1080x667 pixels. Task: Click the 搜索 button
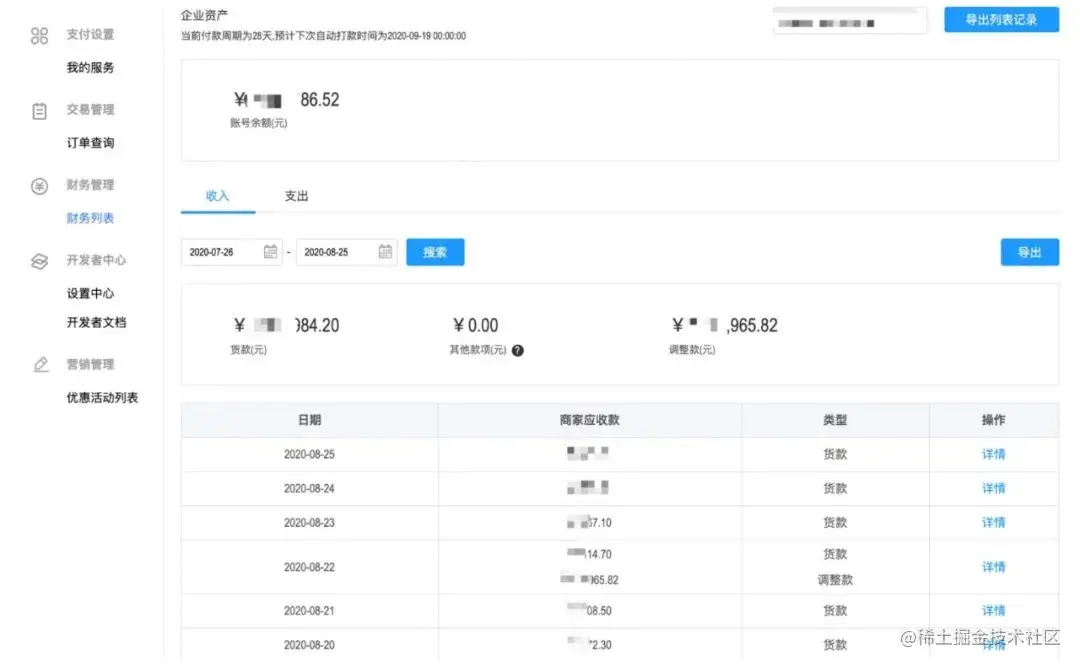[x=434, y=252]
